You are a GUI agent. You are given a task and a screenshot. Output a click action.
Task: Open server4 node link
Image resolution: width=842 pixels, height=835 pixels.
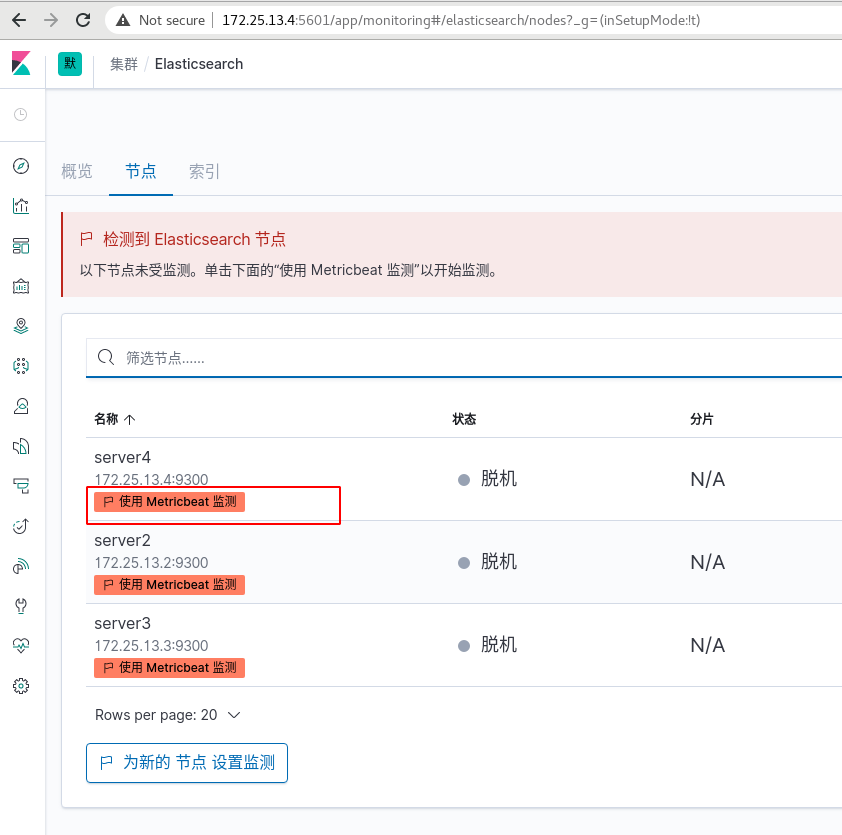[x=122, y=458]
